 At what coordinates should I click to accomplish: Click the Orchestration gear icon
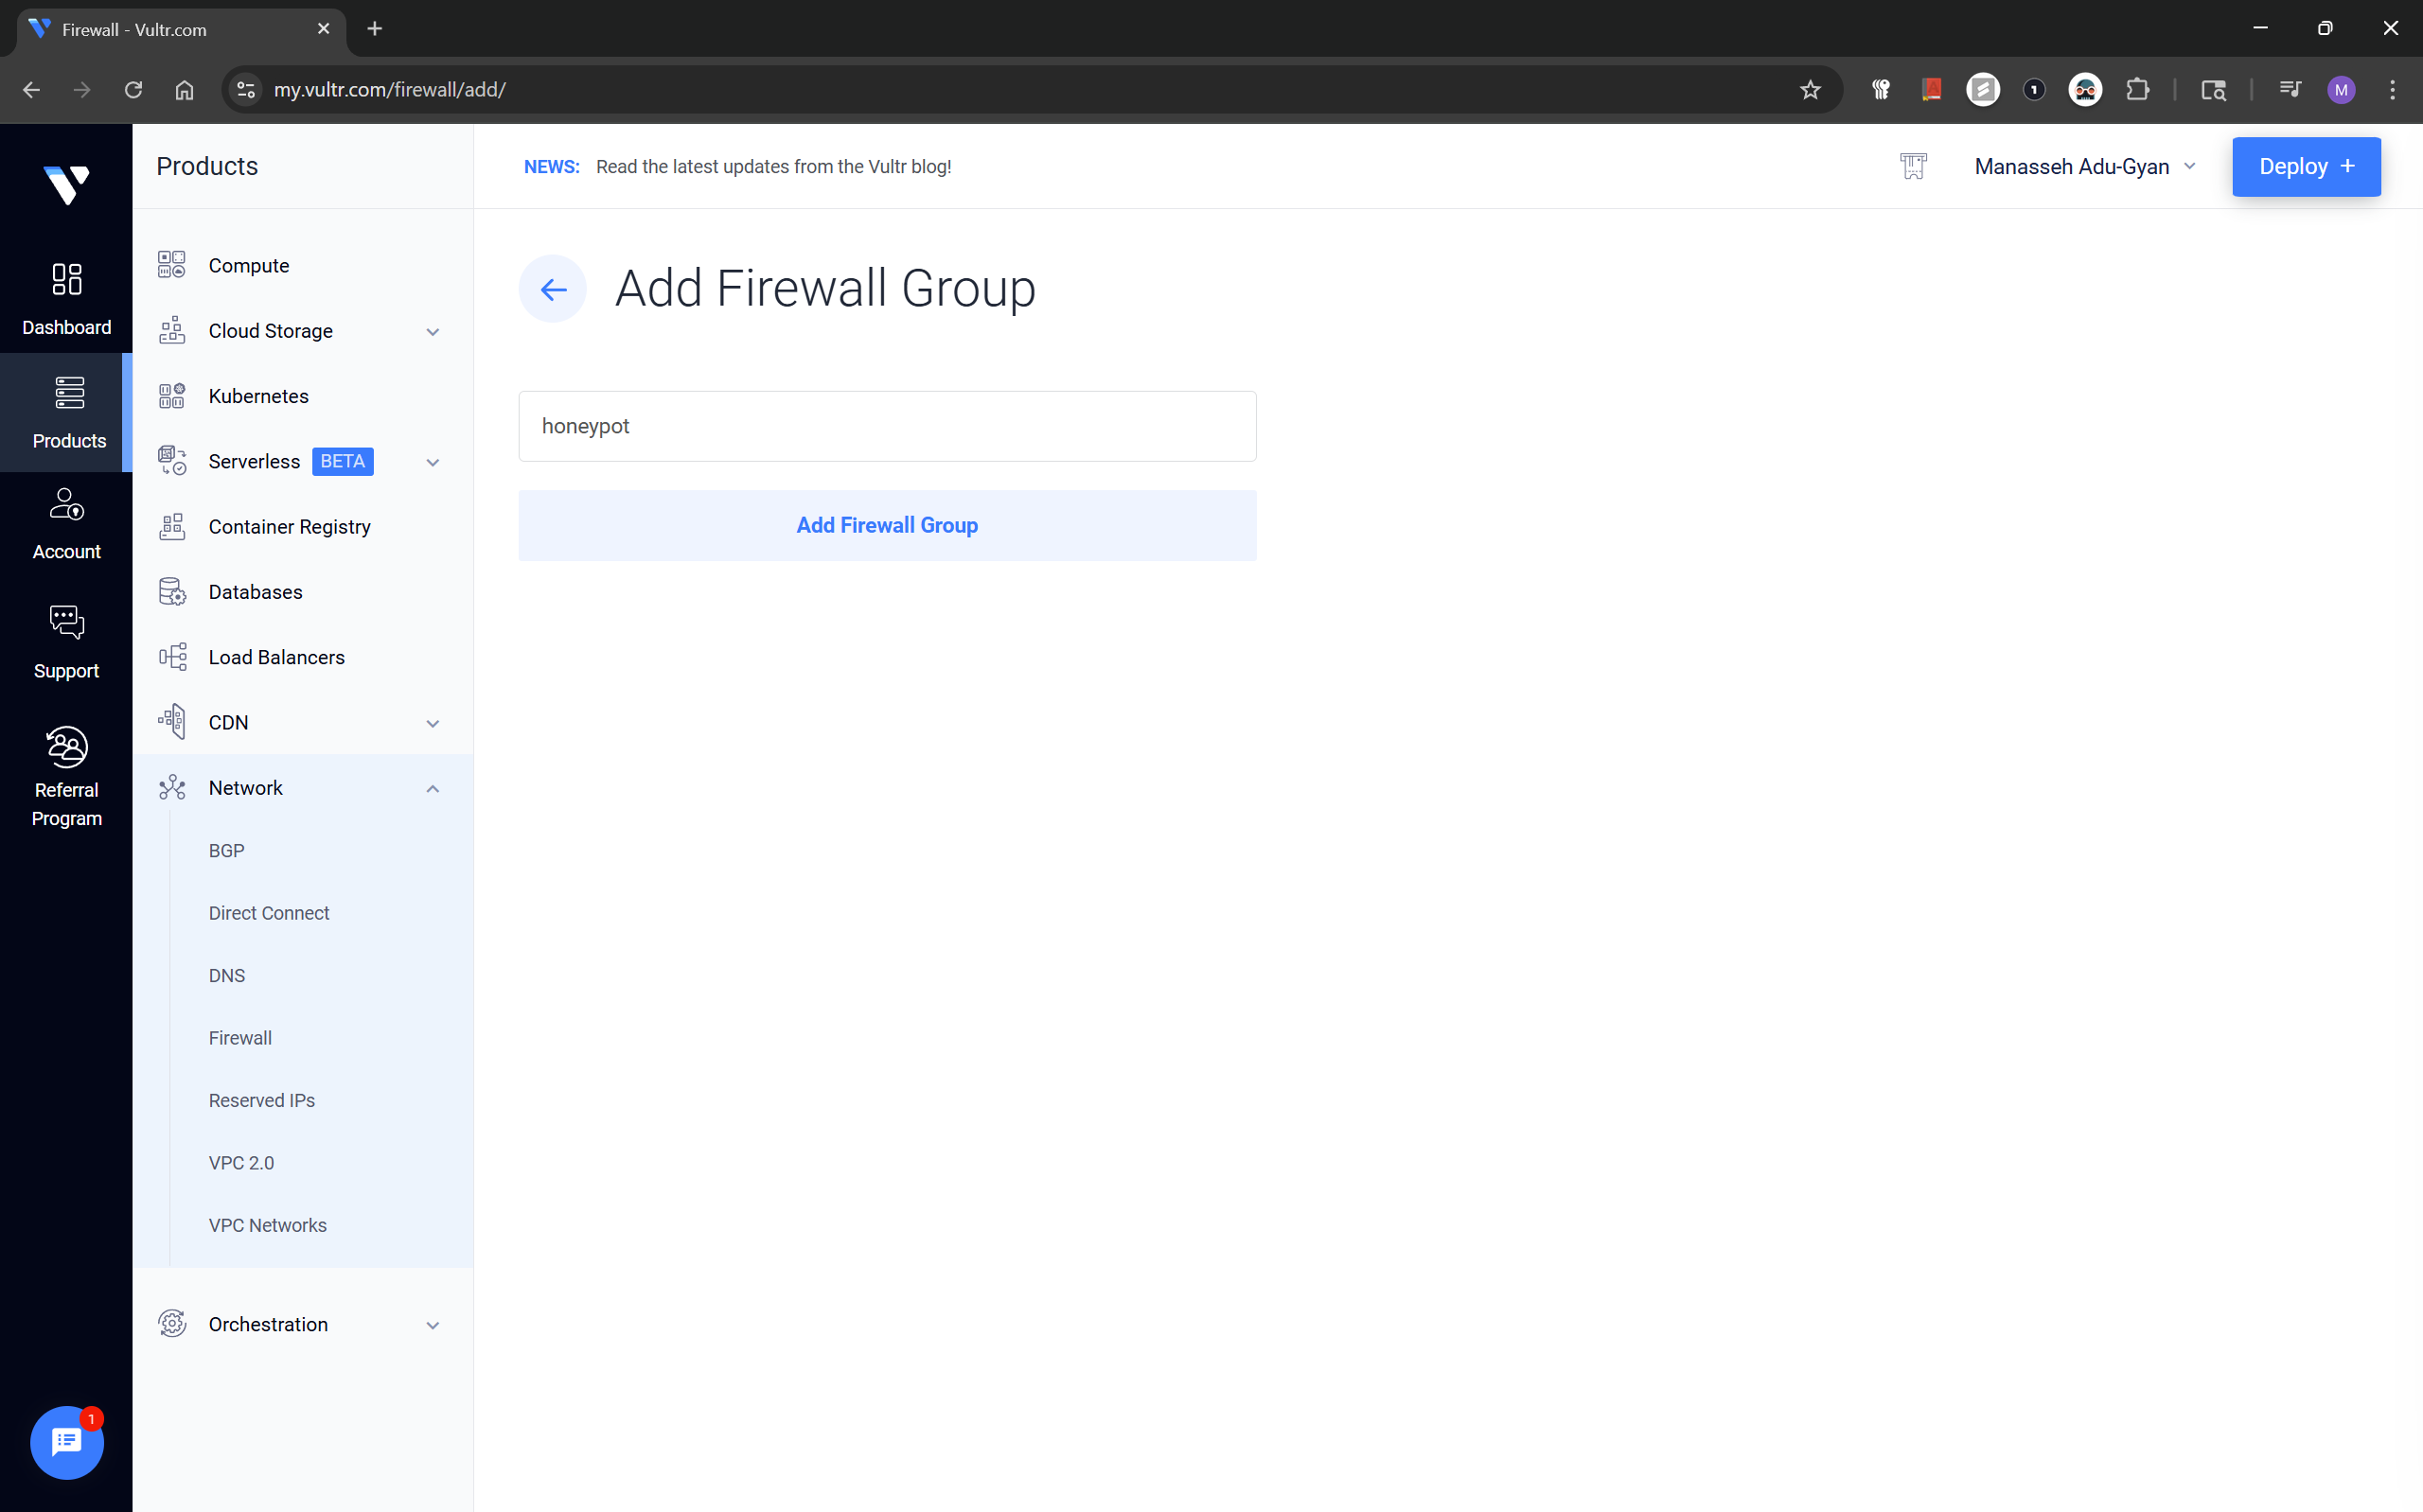172,1324
